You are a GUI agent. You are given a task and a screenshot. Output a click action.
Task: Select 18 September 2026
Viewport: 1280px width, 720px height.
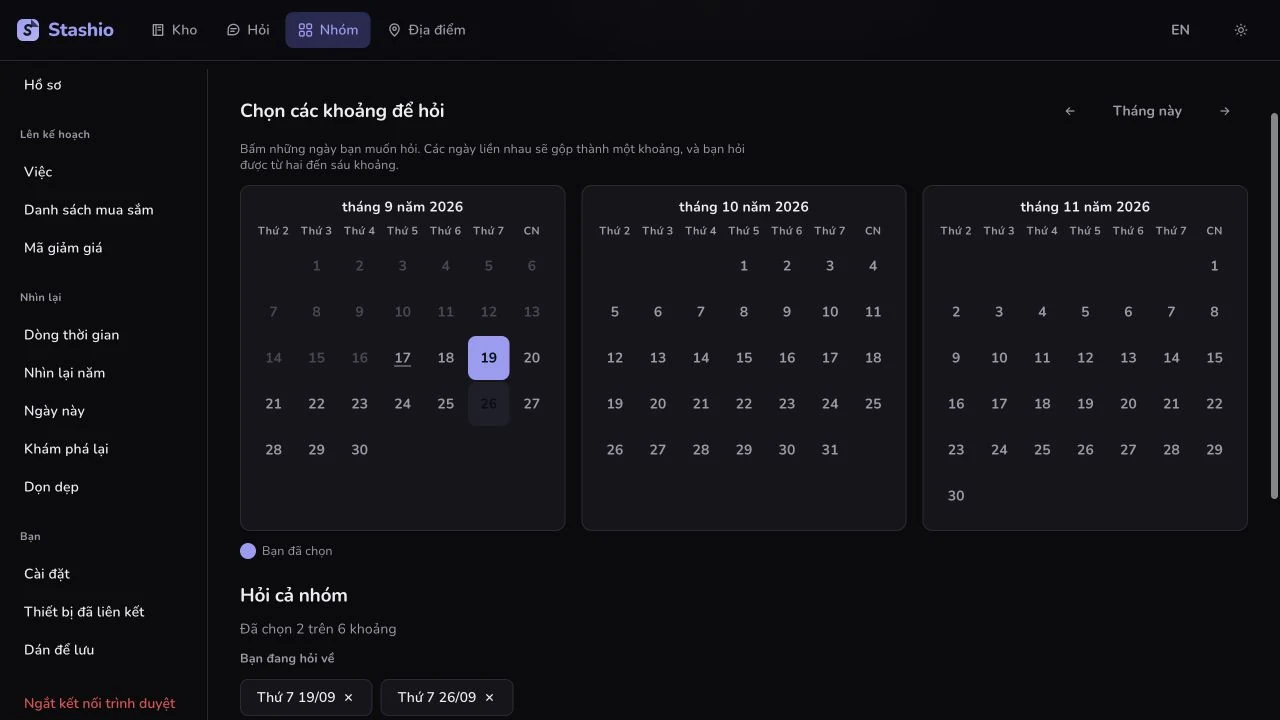pyautogui.click(x=445, y=358)
